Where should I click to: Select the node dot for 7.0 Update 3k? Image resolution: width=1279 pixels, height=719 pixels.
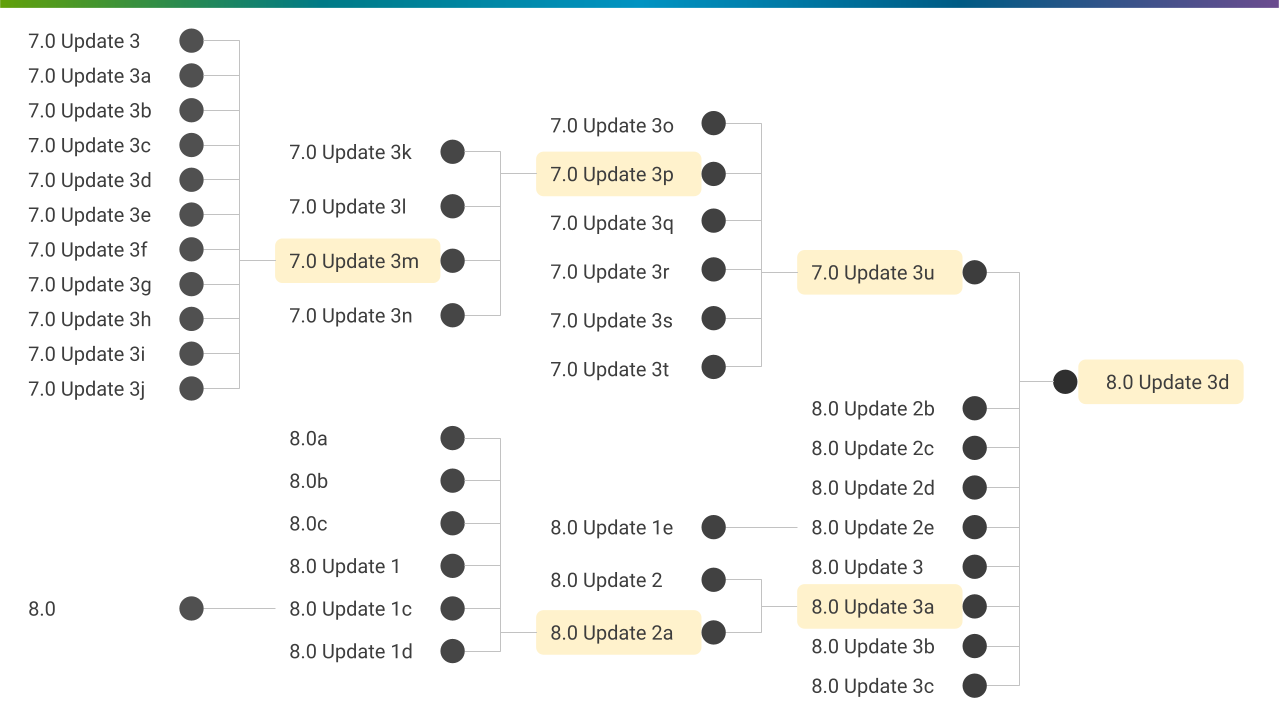coord(453,152)
